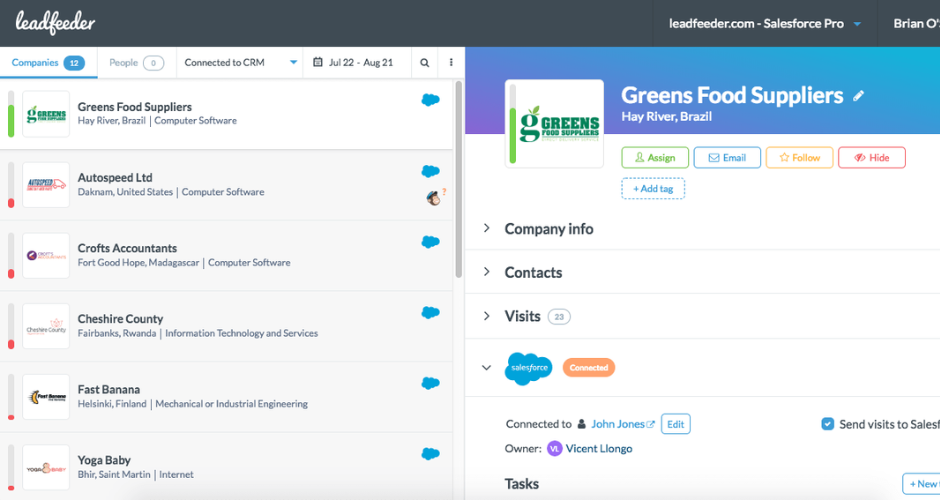The height and width of the screenshot is (500, 940).
Task: Click the Leadfeeder logo
Action: pyautogui.click(x=55, y=23)
